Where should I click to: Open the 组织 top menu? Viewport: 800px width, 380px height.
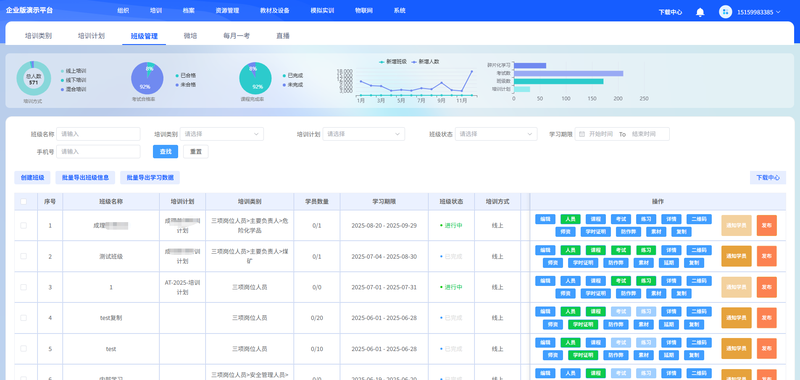pyautogui.click(x=123, y=11)
